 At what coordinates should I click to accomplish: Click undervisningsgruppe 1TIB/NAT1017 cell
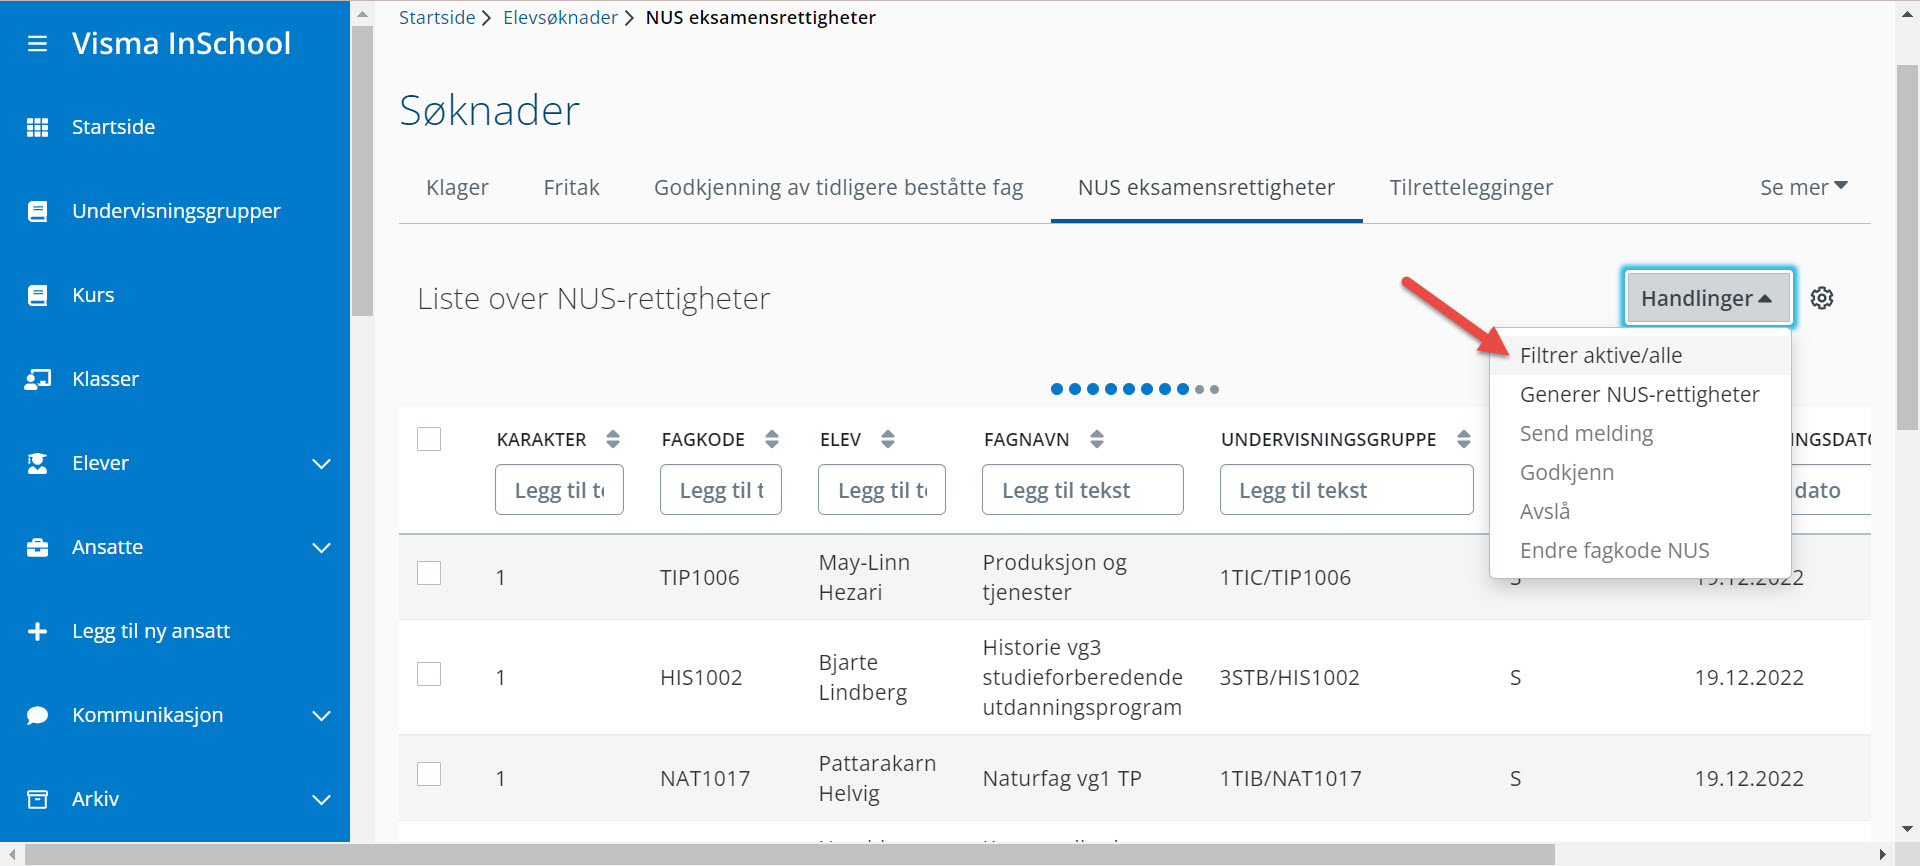[x=1290, y=778]
